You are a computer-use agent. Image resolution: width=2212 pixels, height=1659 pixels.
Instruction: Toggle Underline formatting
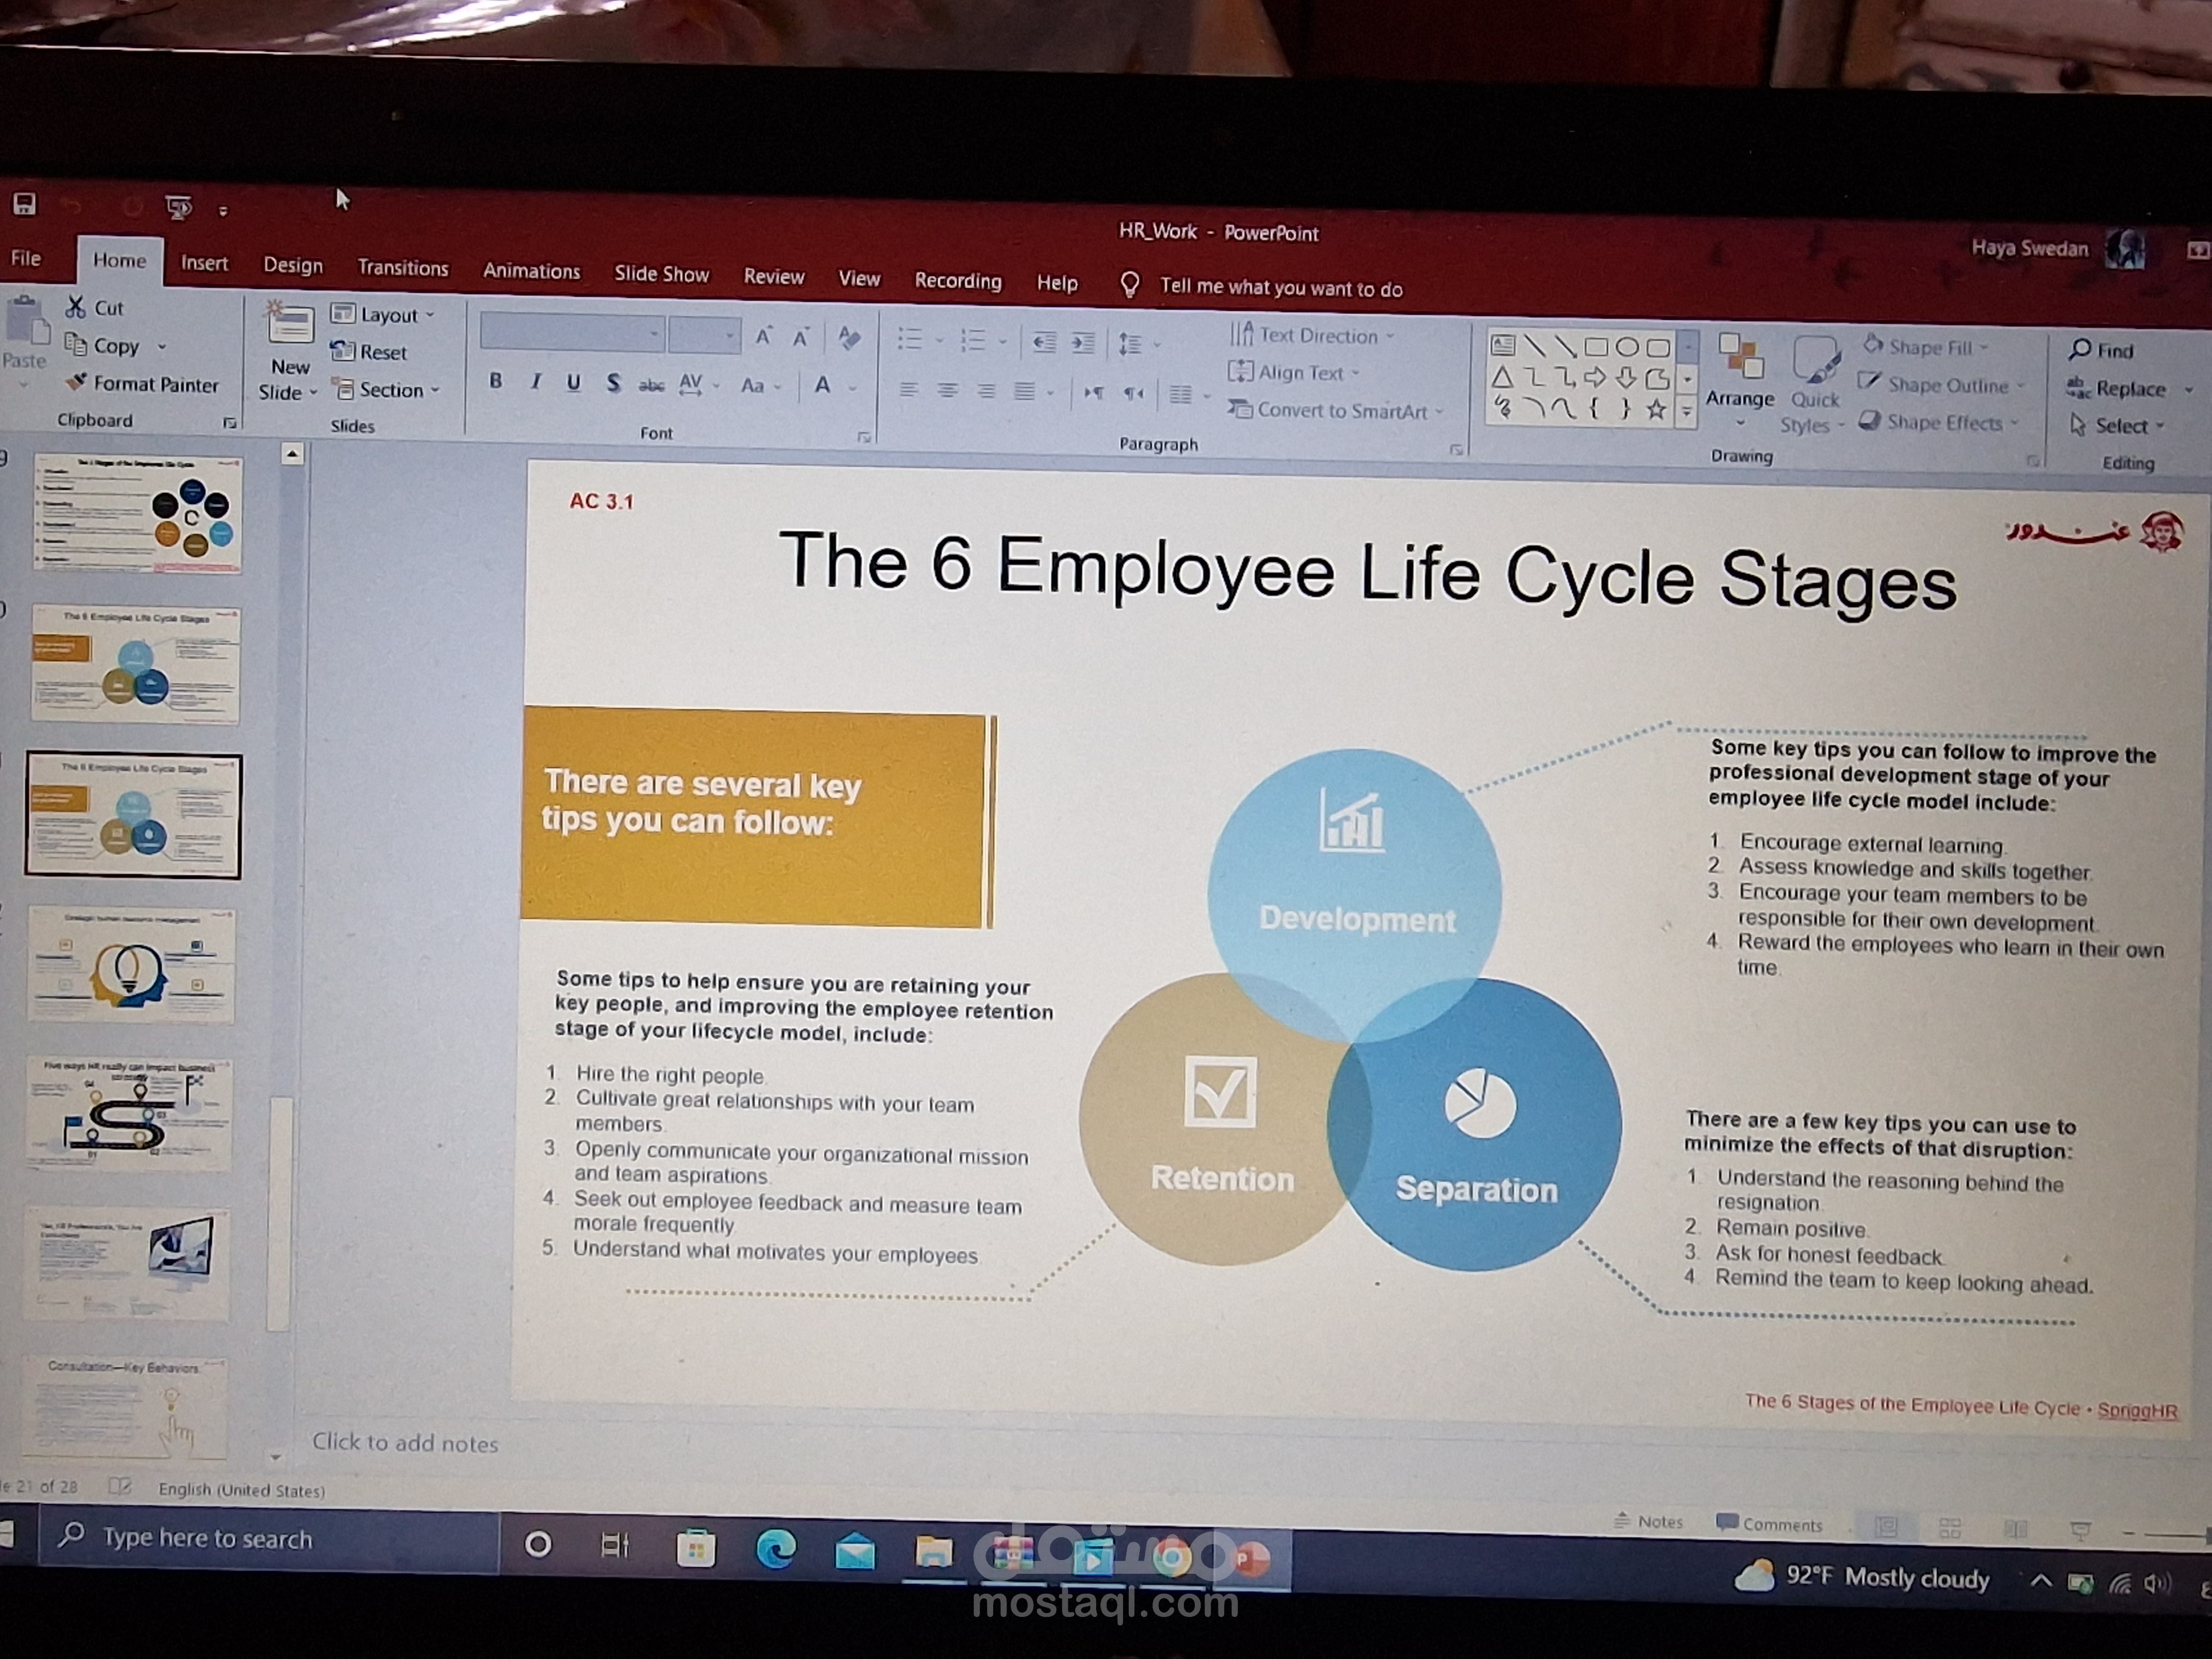(x=574, y=383)
